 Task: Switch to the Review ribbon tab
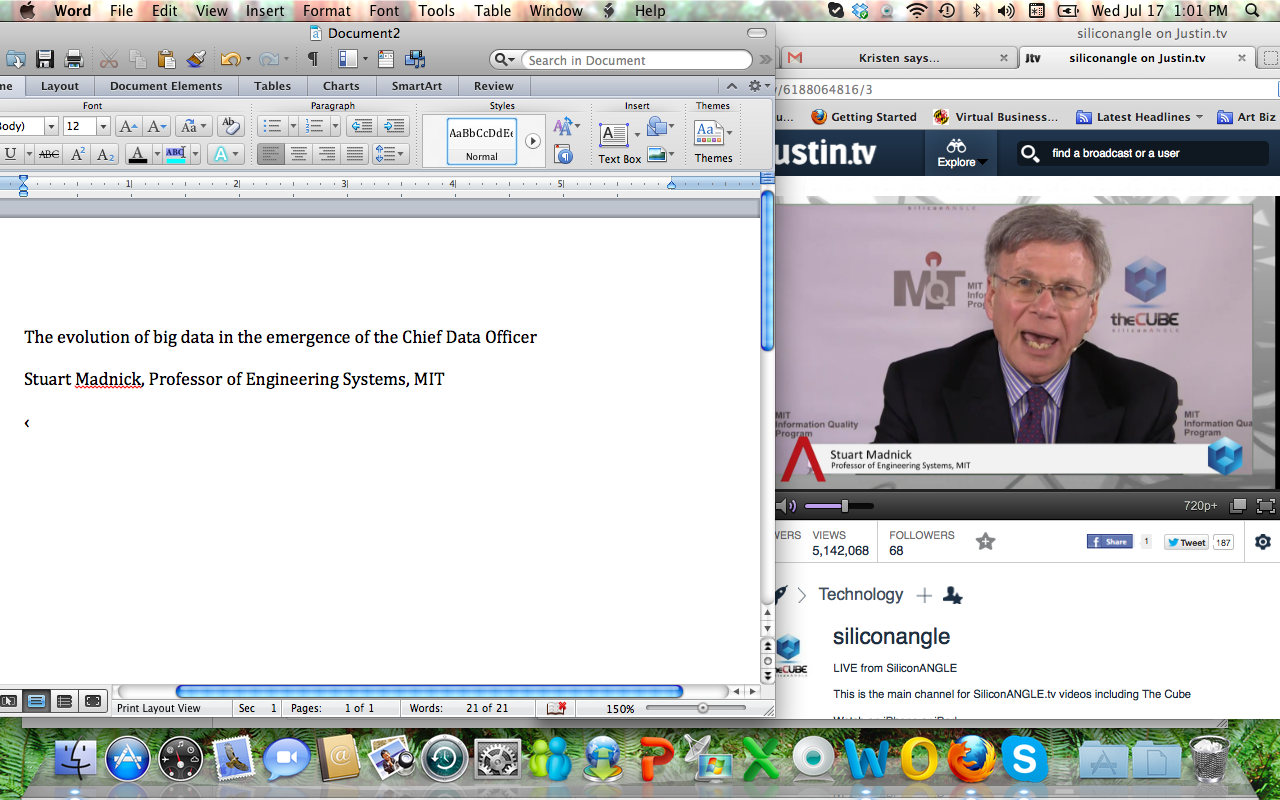[x=494, y=86]
